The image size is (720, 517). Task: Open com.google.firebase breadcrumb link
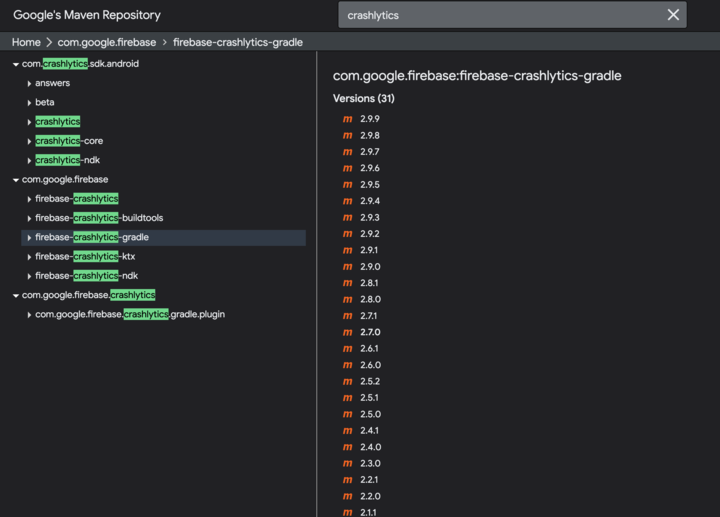coord(106,42)
